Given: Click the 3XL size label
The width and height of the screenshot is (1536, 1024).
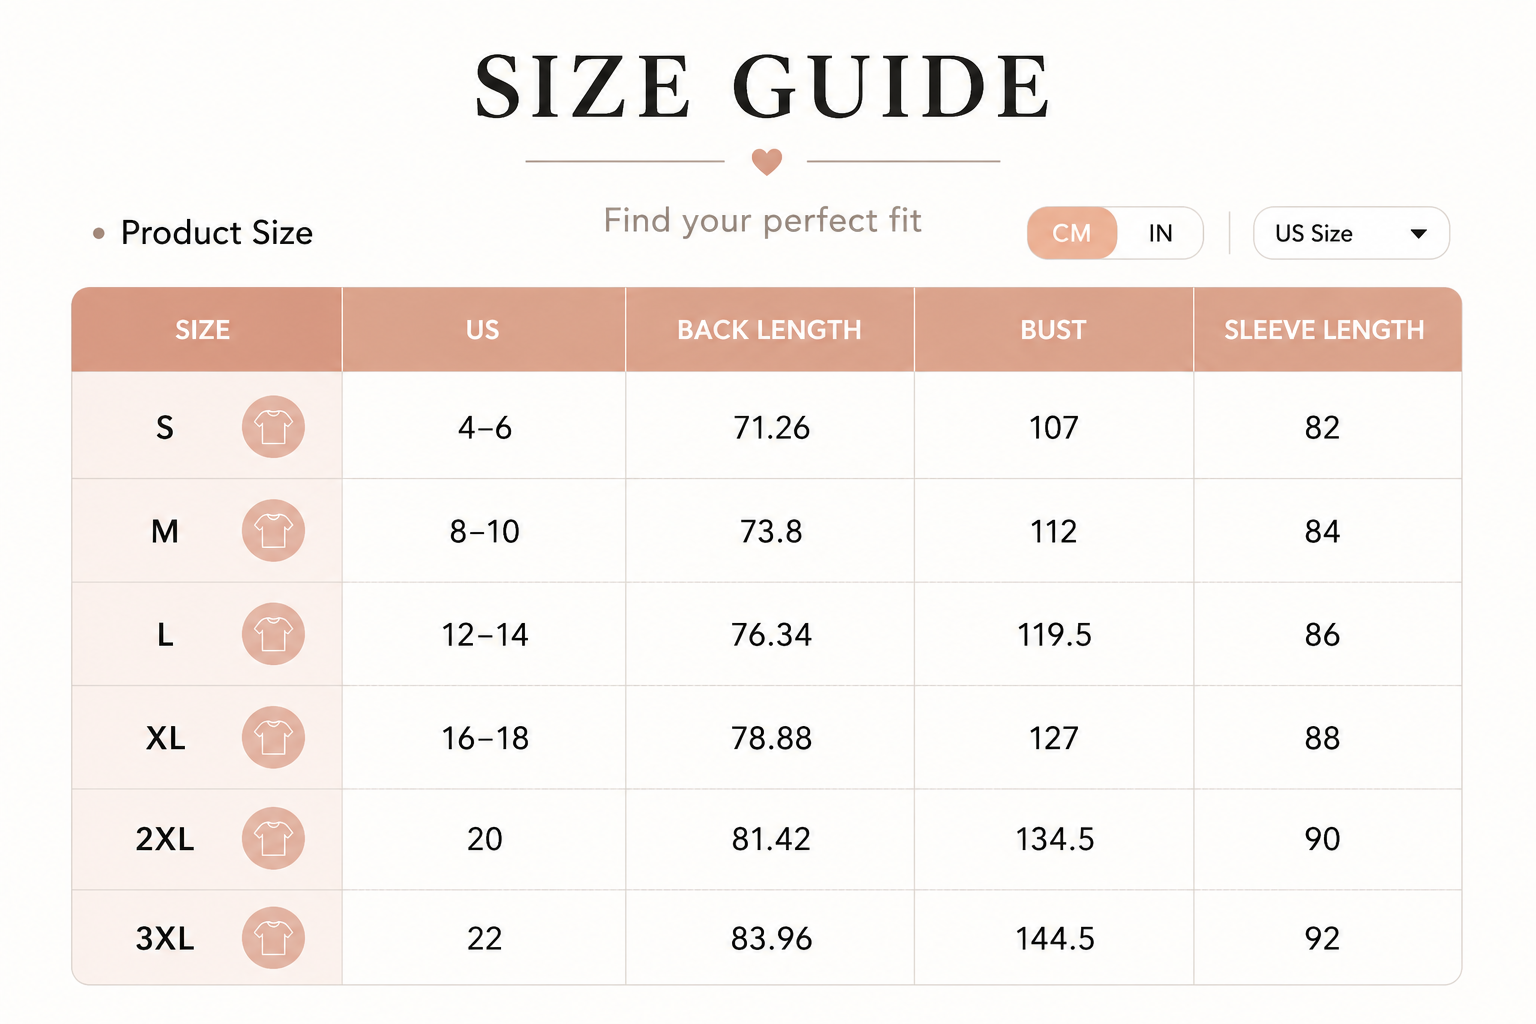Looking at the screenshot, I should (x=165, y=939).
